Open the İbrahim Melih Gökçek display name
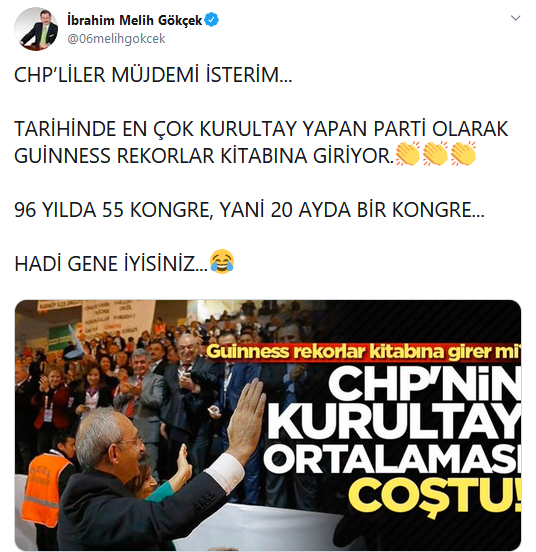This screenshot has width=536, height=552. pos(135,20)
